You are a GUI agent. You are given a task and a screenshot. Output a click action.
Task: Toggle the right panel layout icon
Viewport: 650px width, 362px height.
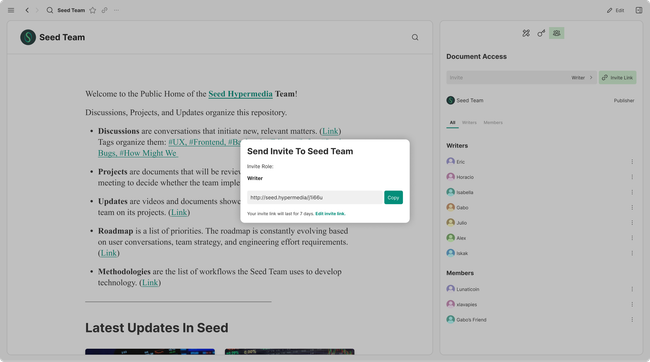pyautogui.click(x=639, y=10)
